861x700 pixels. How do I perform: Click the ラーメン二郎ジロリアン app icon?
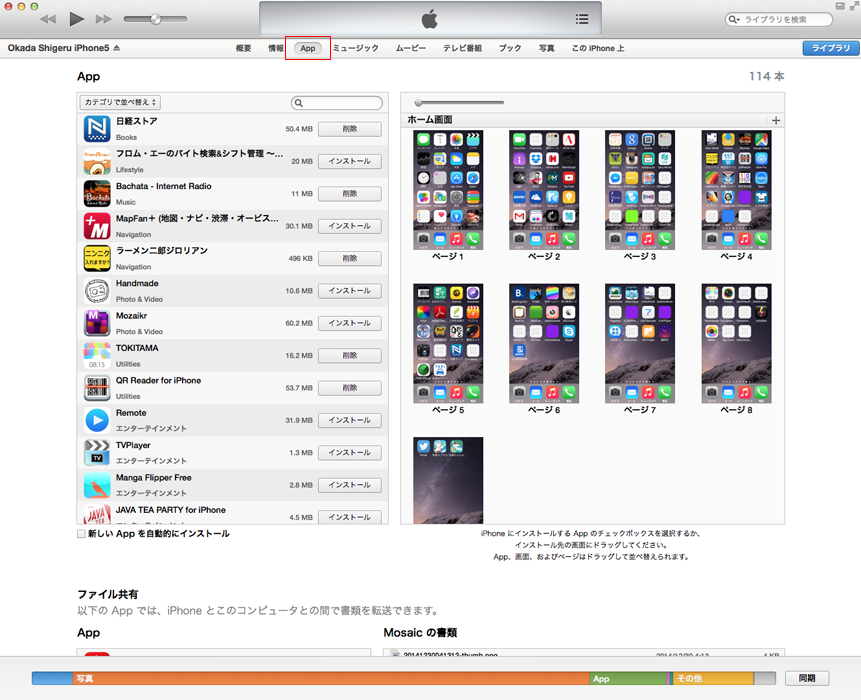(97, 259)
